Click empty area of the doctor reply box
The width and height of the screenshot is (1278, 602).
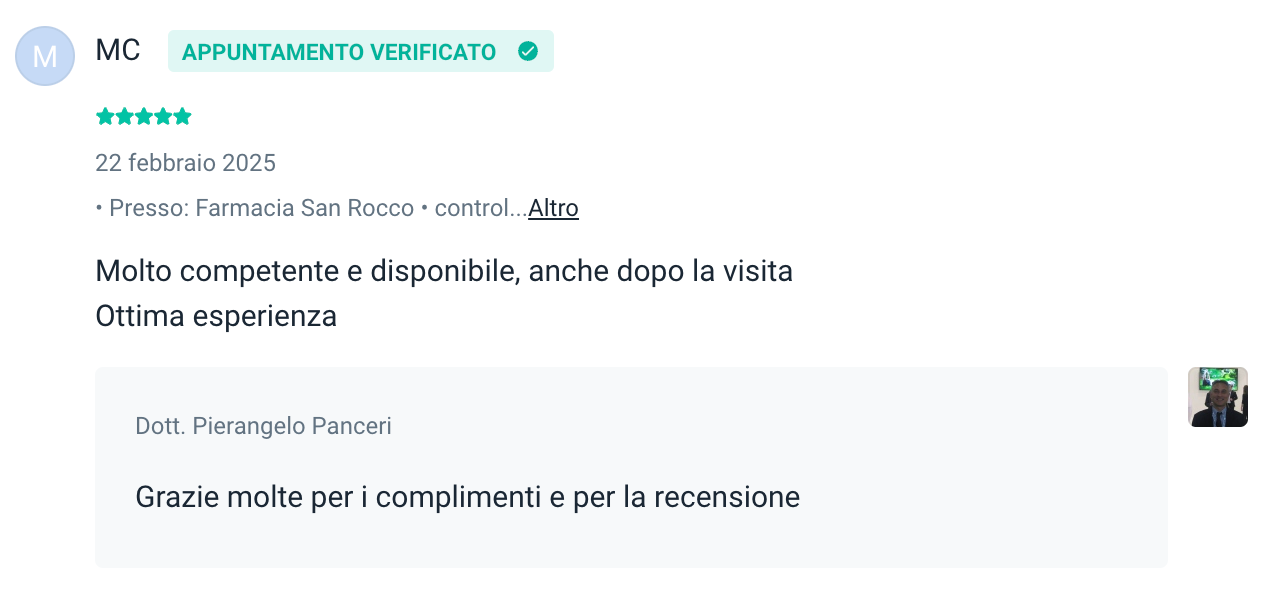tap(950, 430)
